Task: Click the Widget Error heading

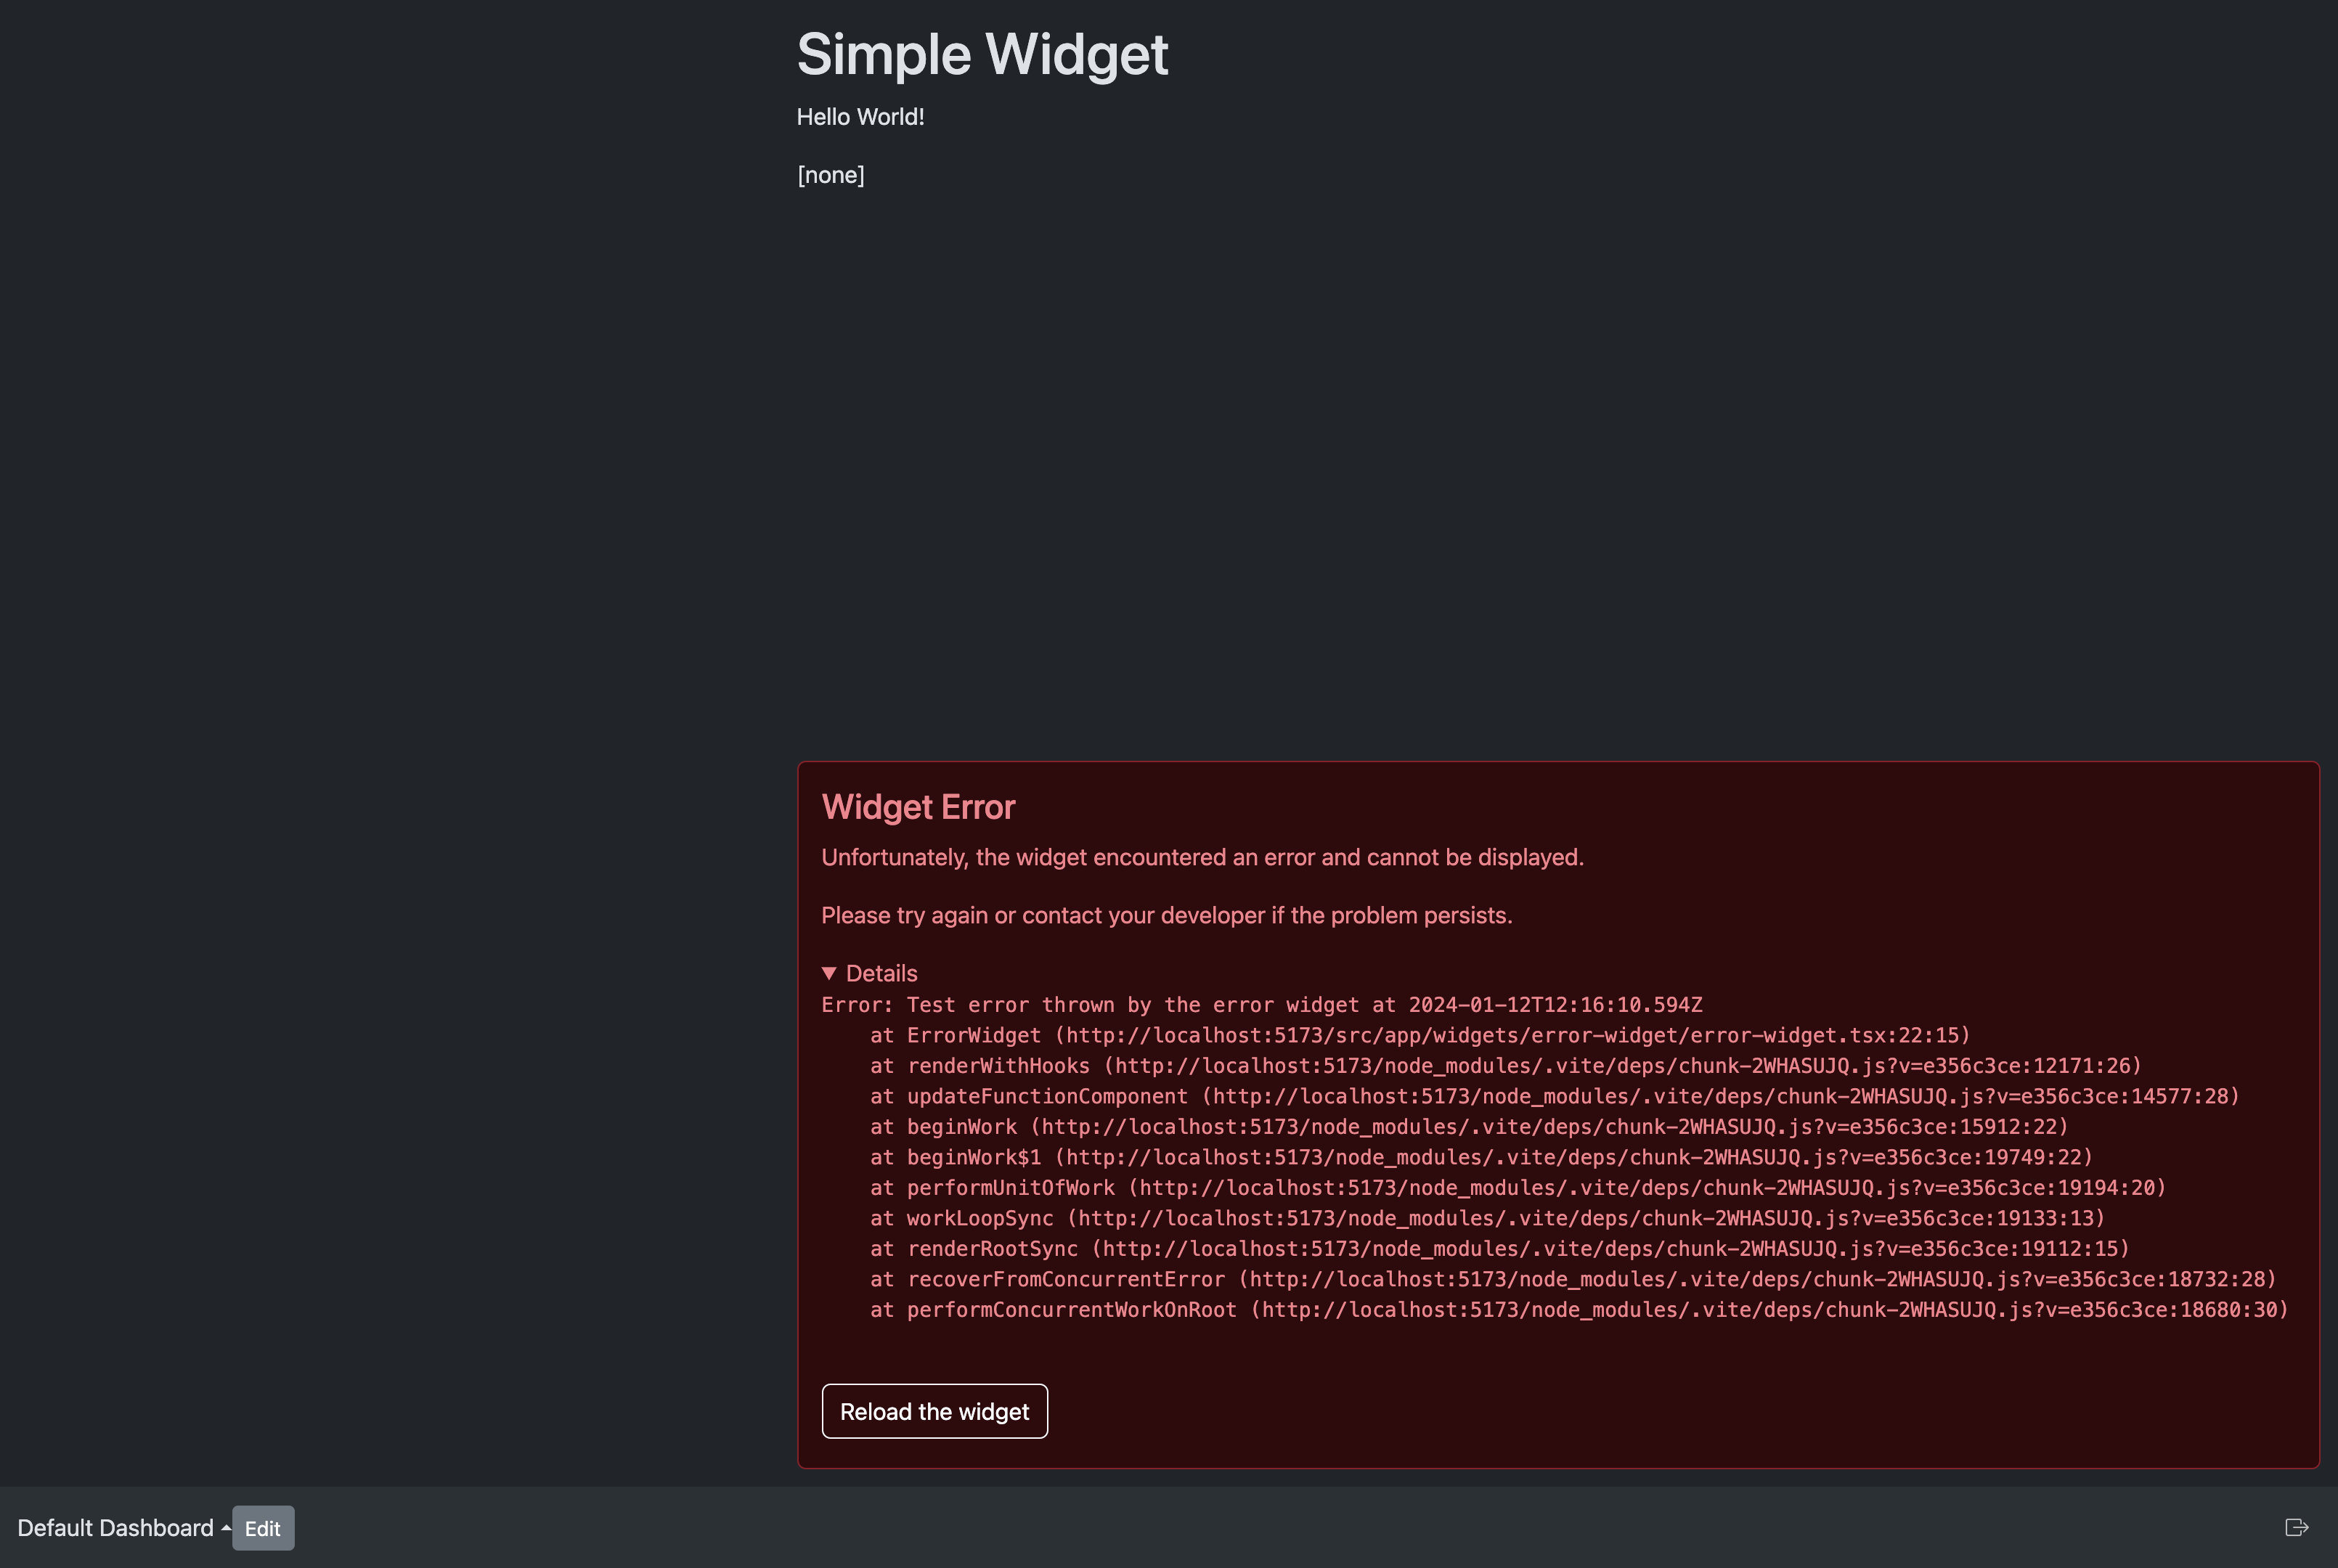Action: click(x=918, y=807)
